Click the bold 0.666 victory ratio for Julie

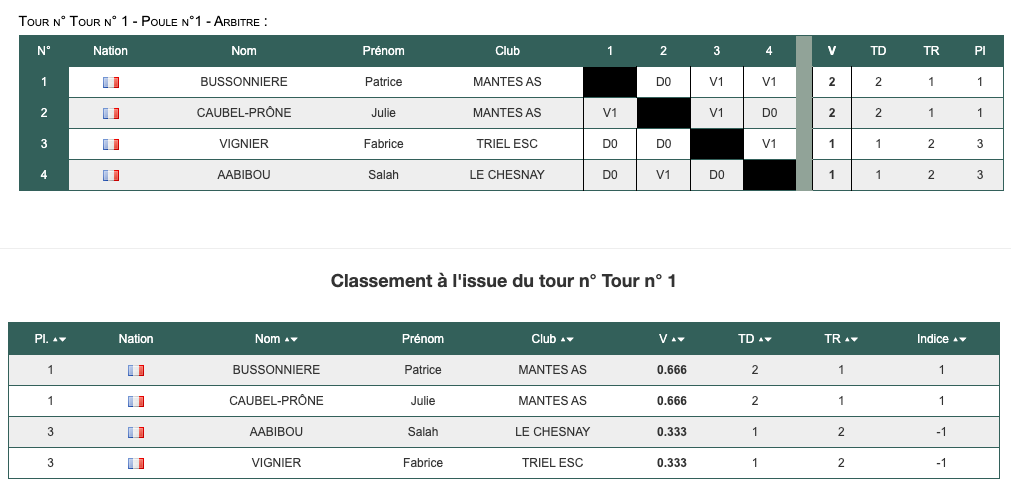pyautogui.click(x=672, y=401)
